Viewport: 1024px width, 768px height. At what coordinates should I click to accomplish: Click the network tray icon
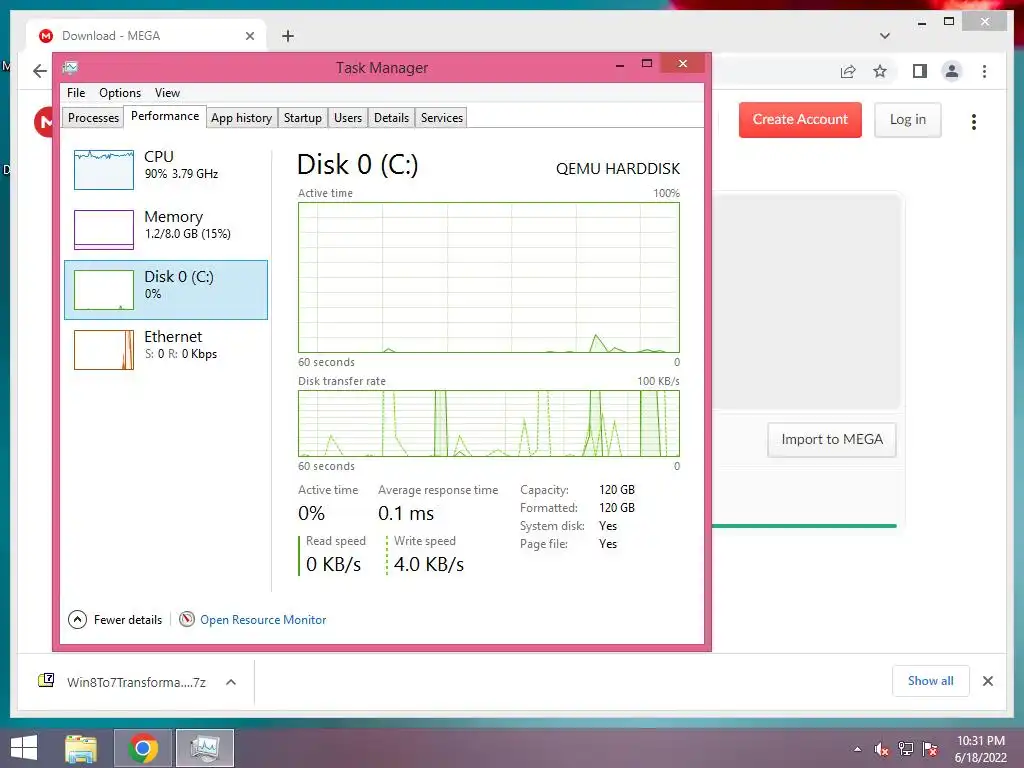tap(906, 749)
